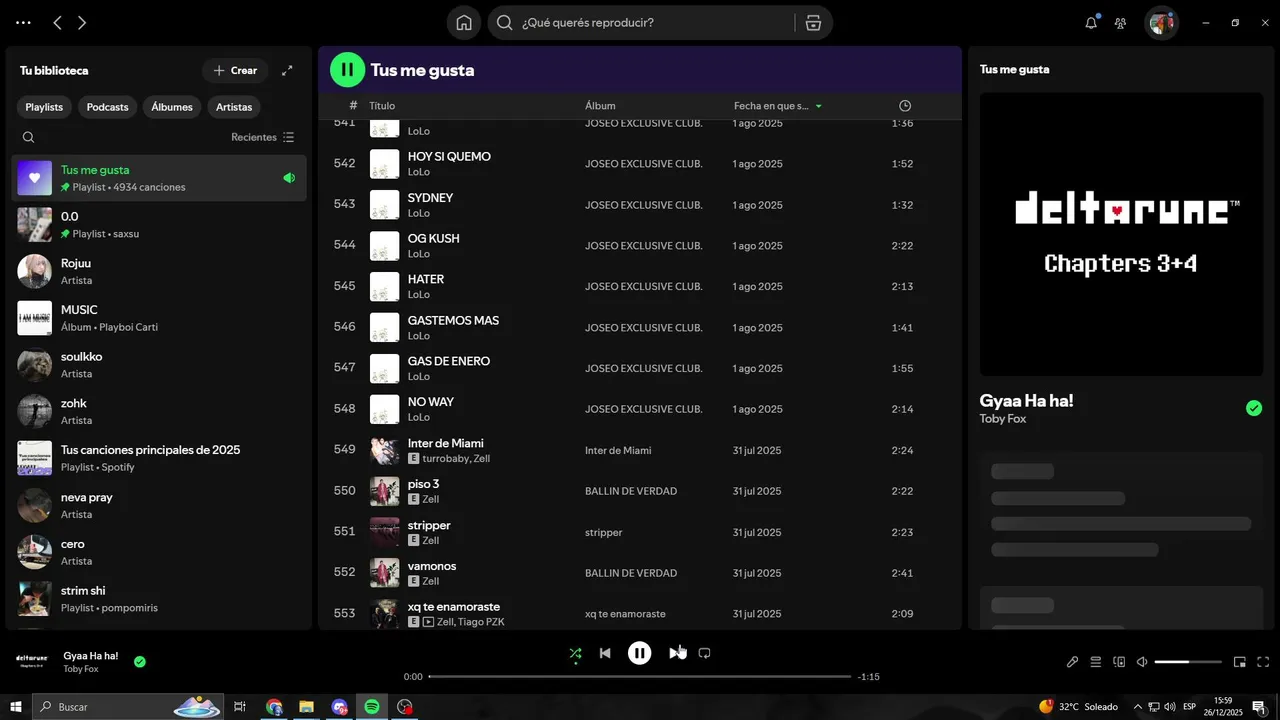1280x720 pixels.
Task: Open Tus me gusta playlist in library
Action: tap(159, 178)
